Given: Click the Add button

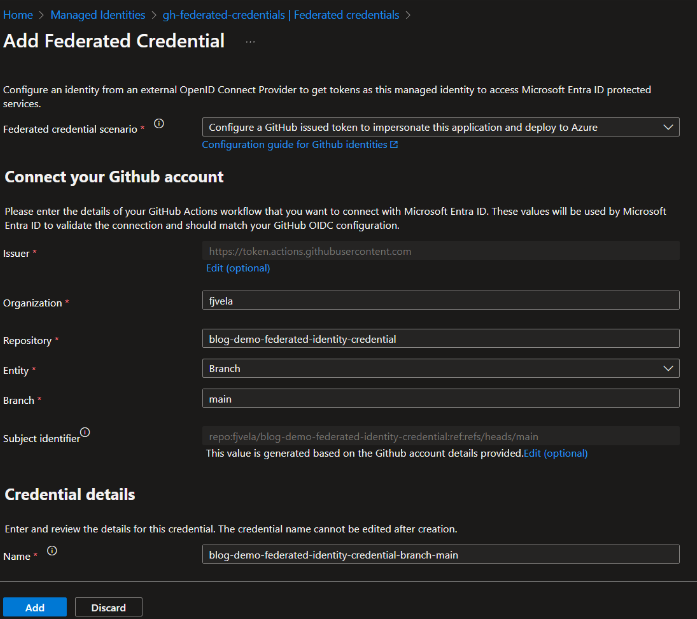Looking at the screenshot, I should click(x=35, y=607).
